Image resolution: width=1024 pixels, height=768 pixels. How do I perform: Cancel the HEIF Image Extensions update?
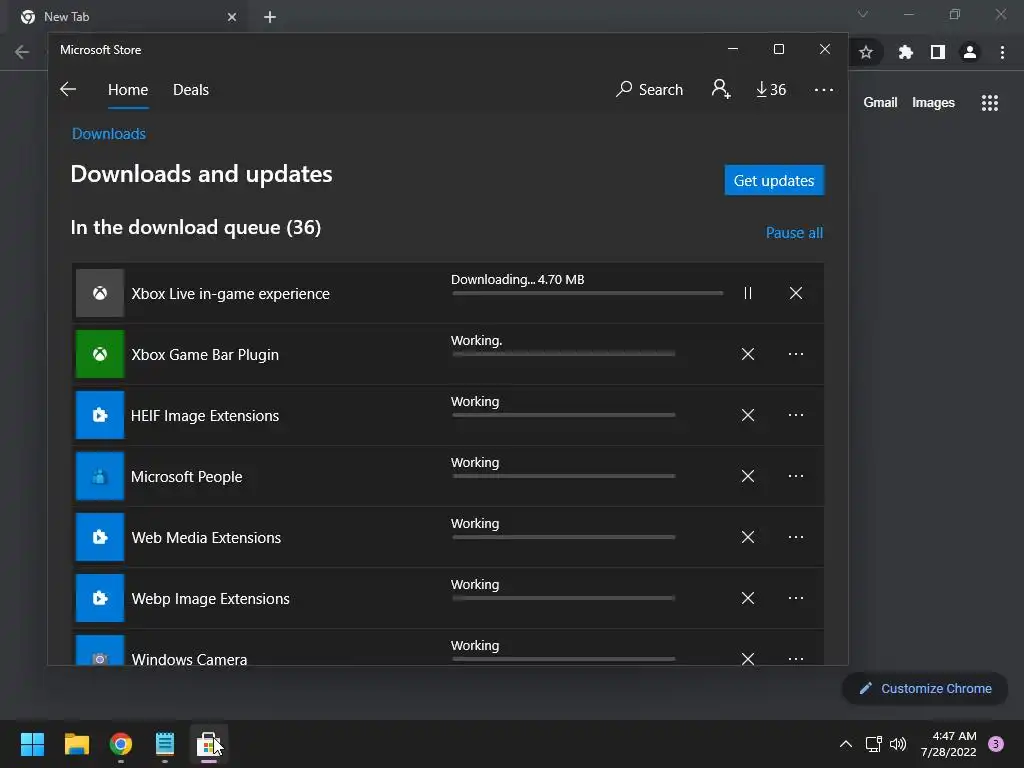[x=748, y=415]
